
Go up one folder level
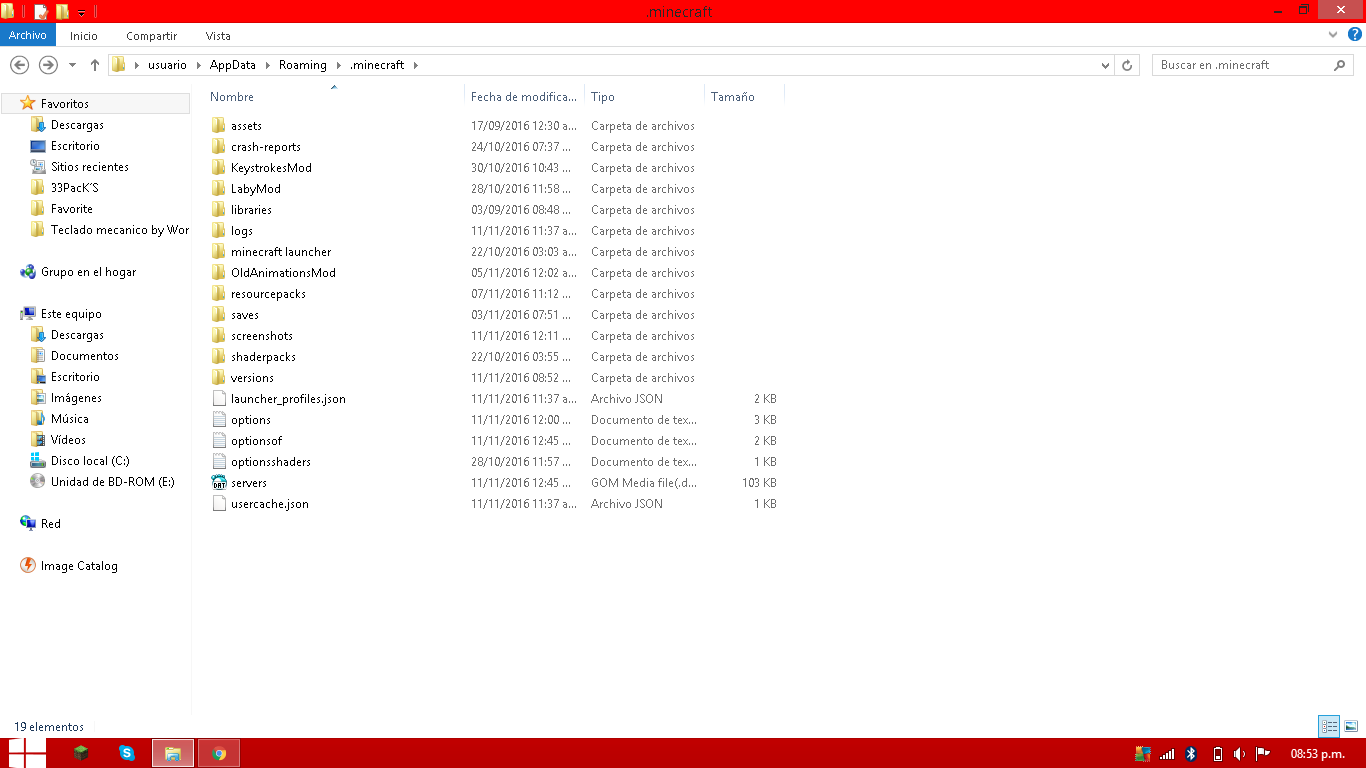(95, 65)
